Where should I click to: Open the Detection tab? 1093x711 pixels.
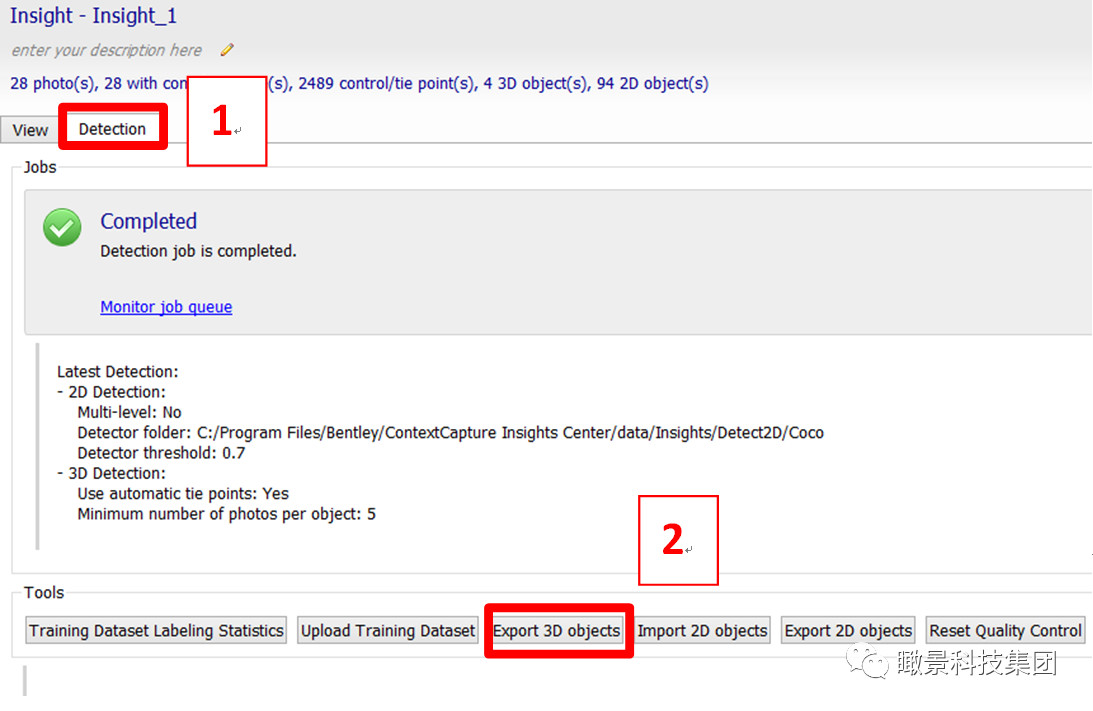(x=112, y=129)
